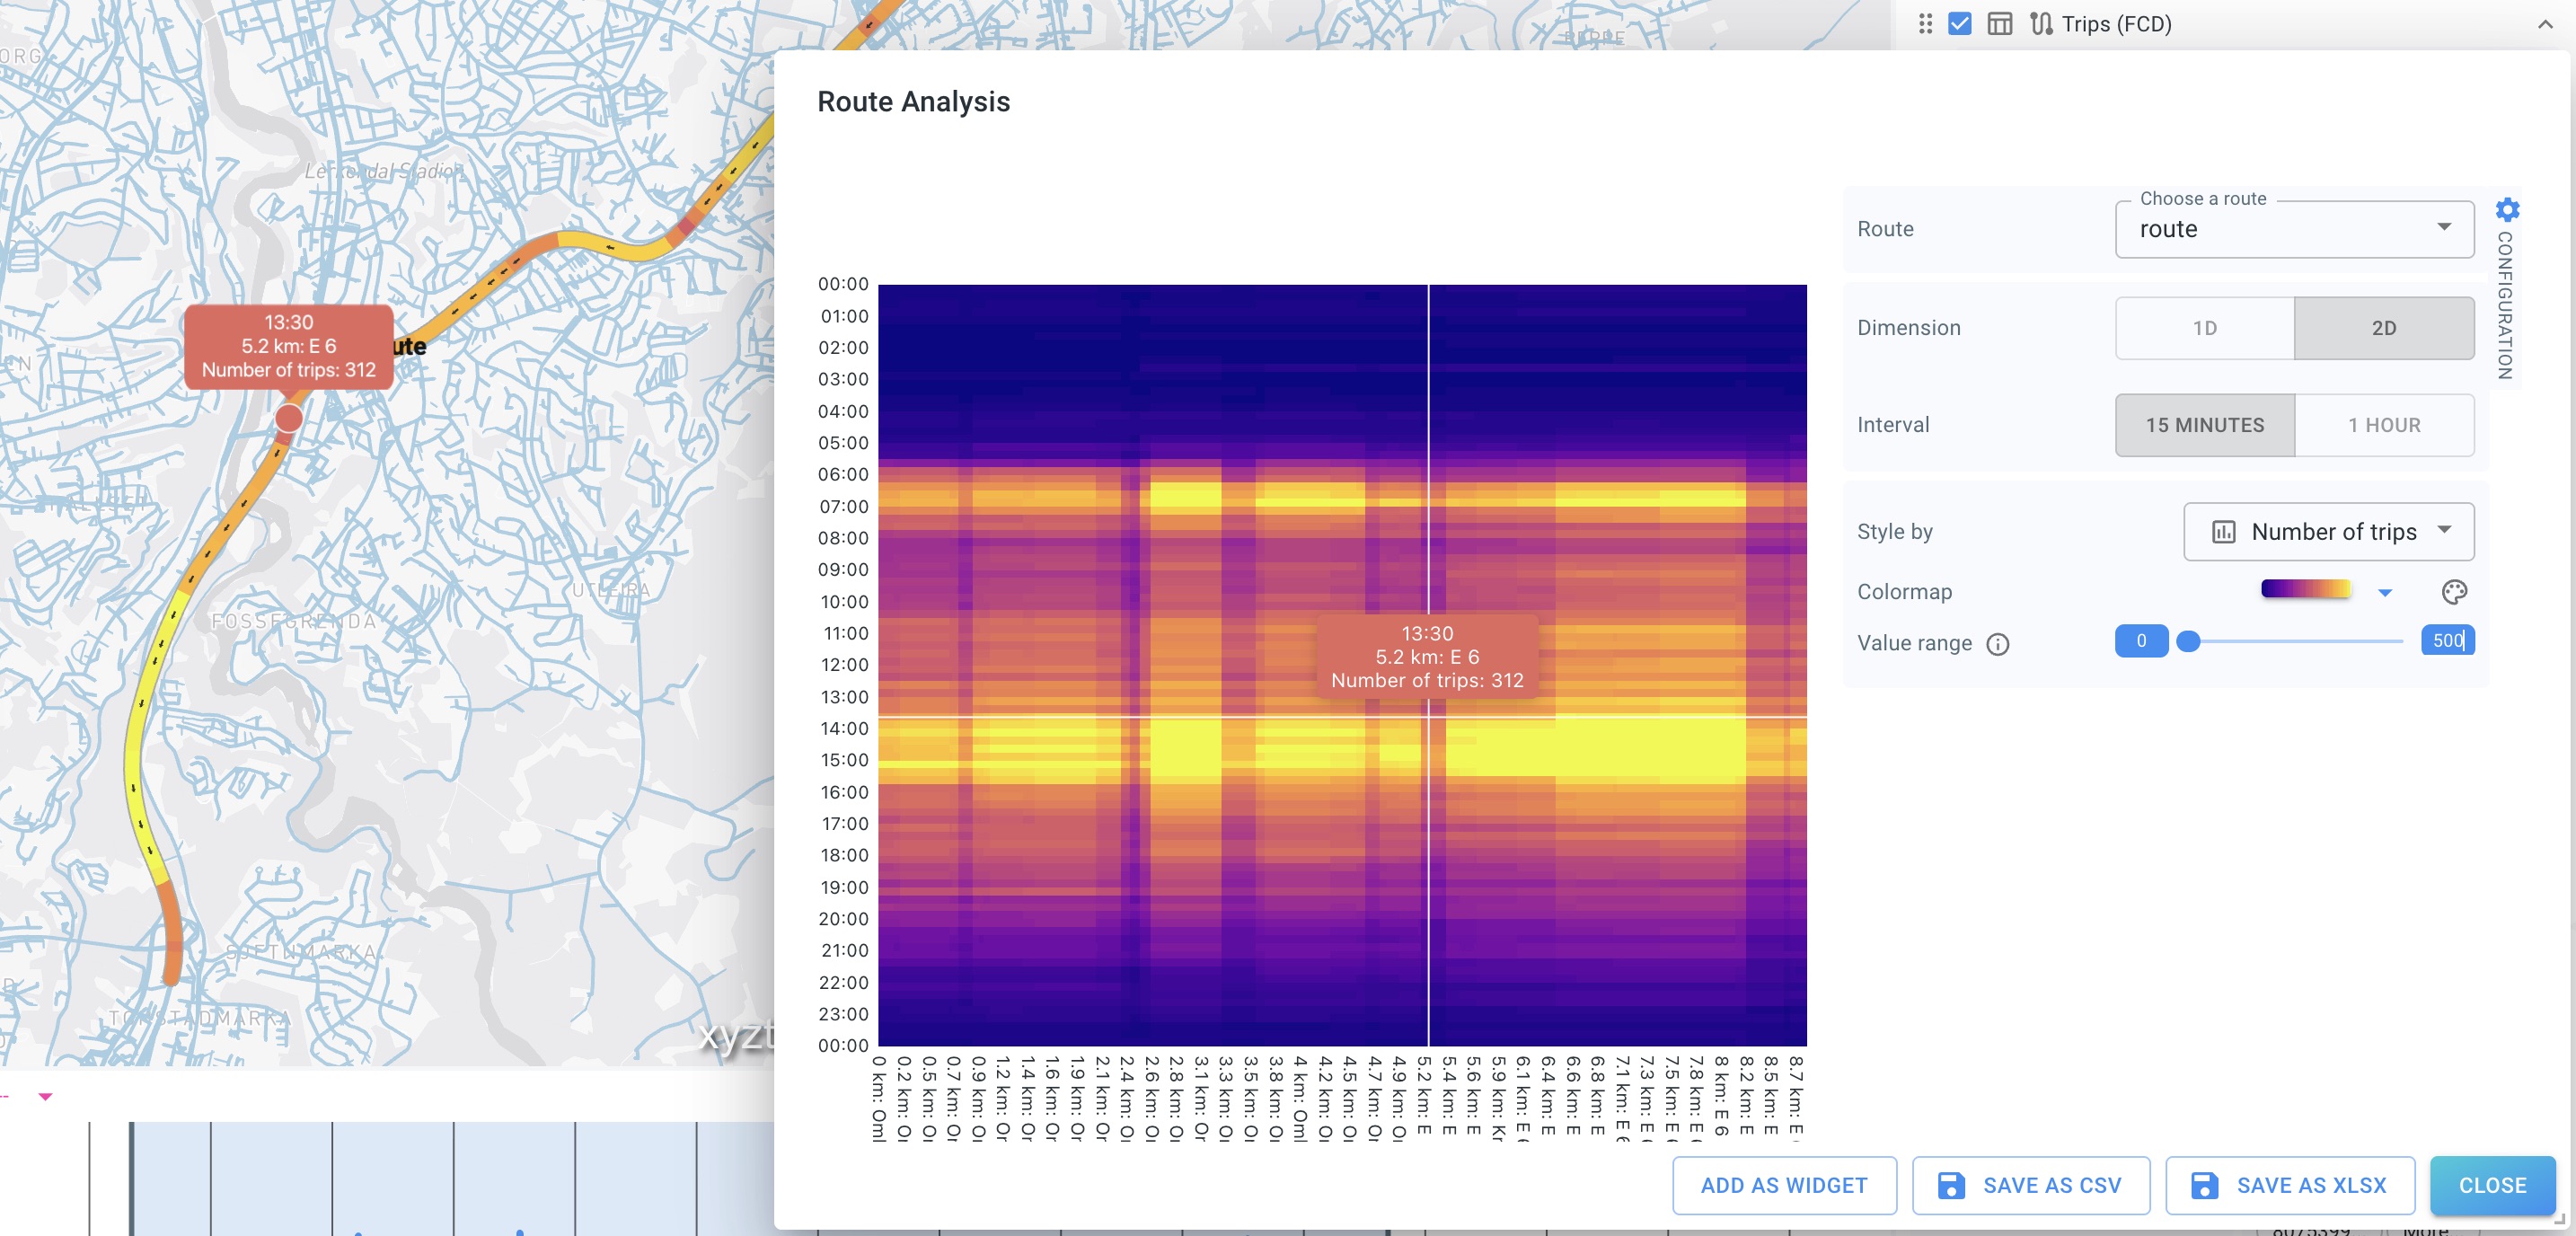Open the Style by Number of trips dropdown
The image size is (2576, 1236).
tap(2328, 532)
